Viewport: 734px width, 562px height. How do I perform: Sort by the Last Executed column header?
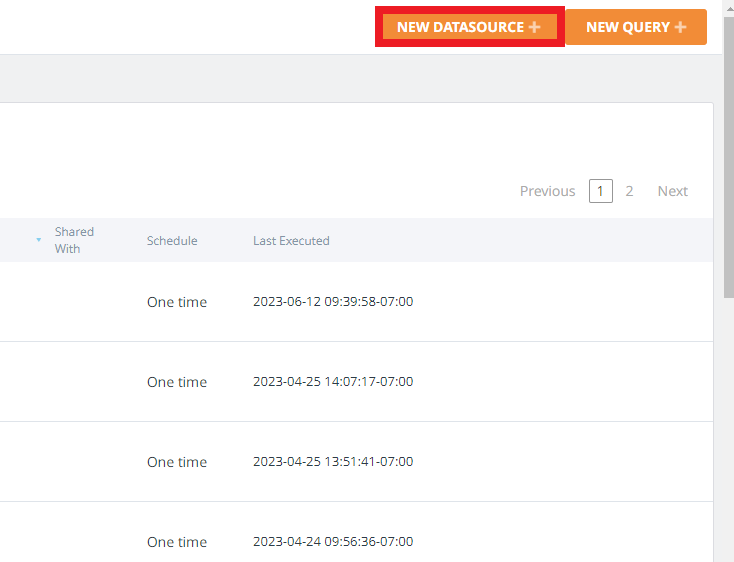291,241
